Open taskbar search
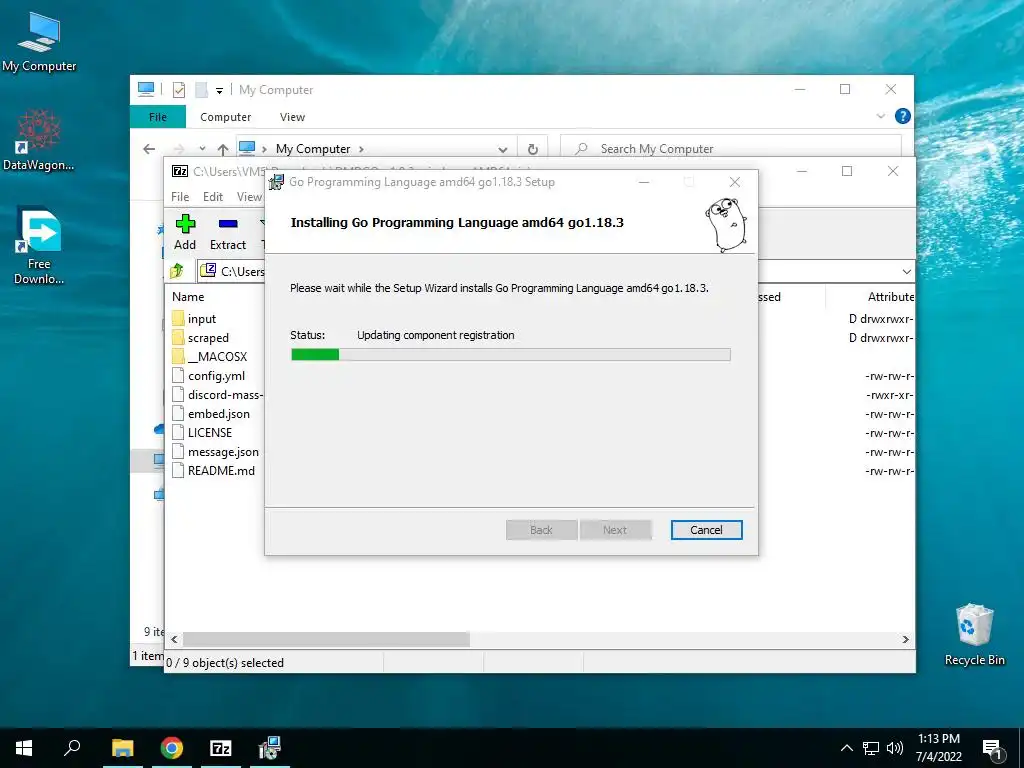This screenshot has height=768, width=1024. [72, 748]
